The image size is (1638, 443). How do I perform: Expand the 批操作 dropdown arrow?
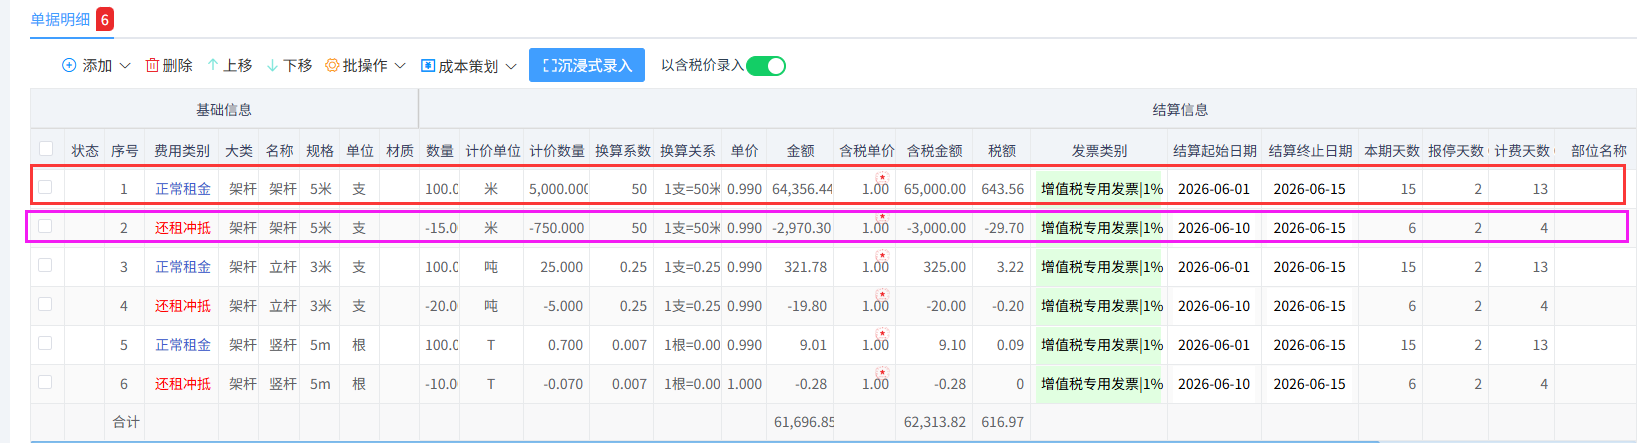[x=400, y=66]
